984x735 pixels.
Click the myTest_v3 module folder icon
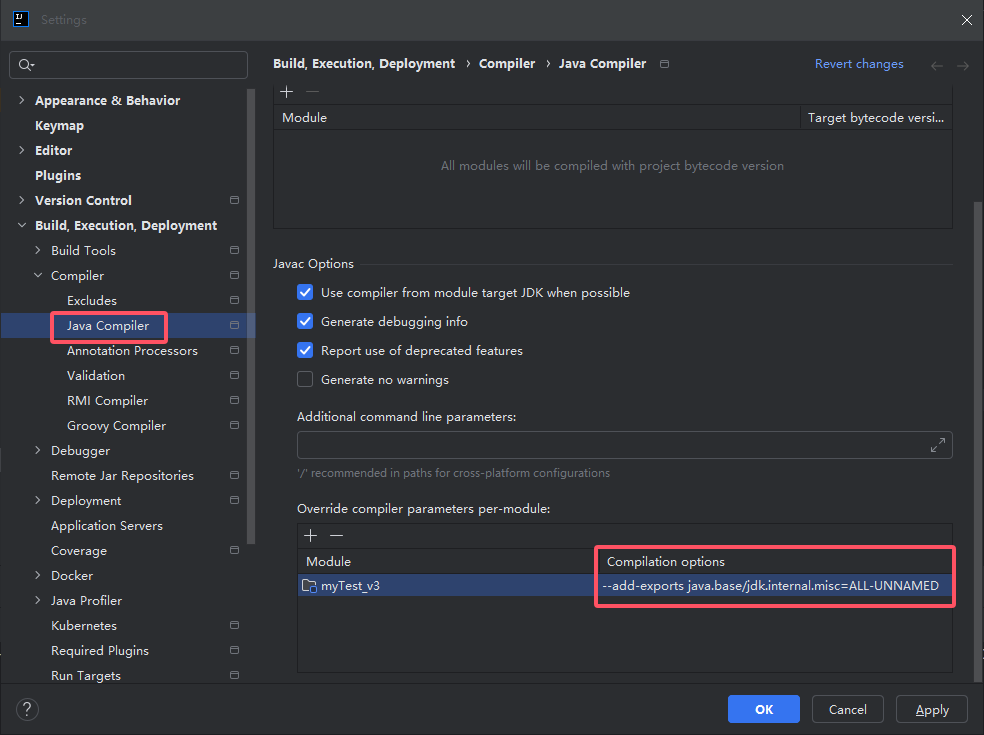coord(310,586)
